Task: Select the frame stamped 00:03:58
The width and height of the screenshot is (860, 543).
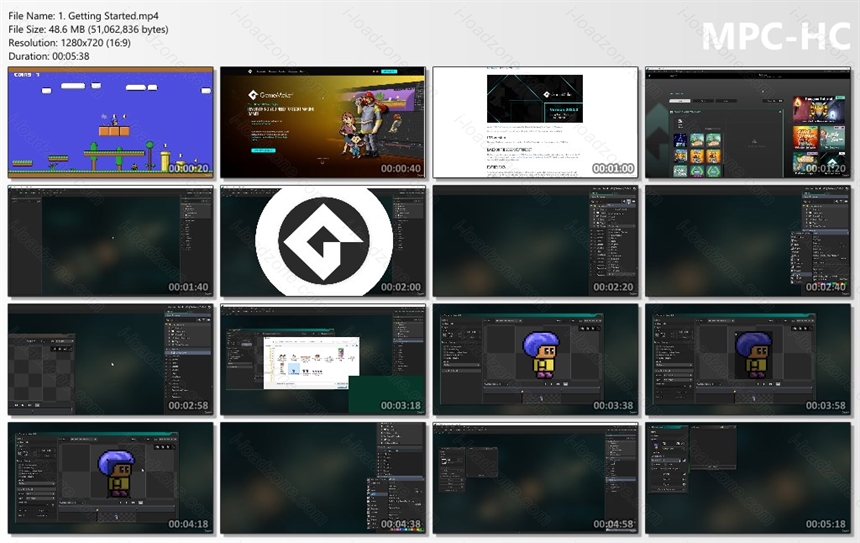Action: pyautogui.click(x=748, y=360)
